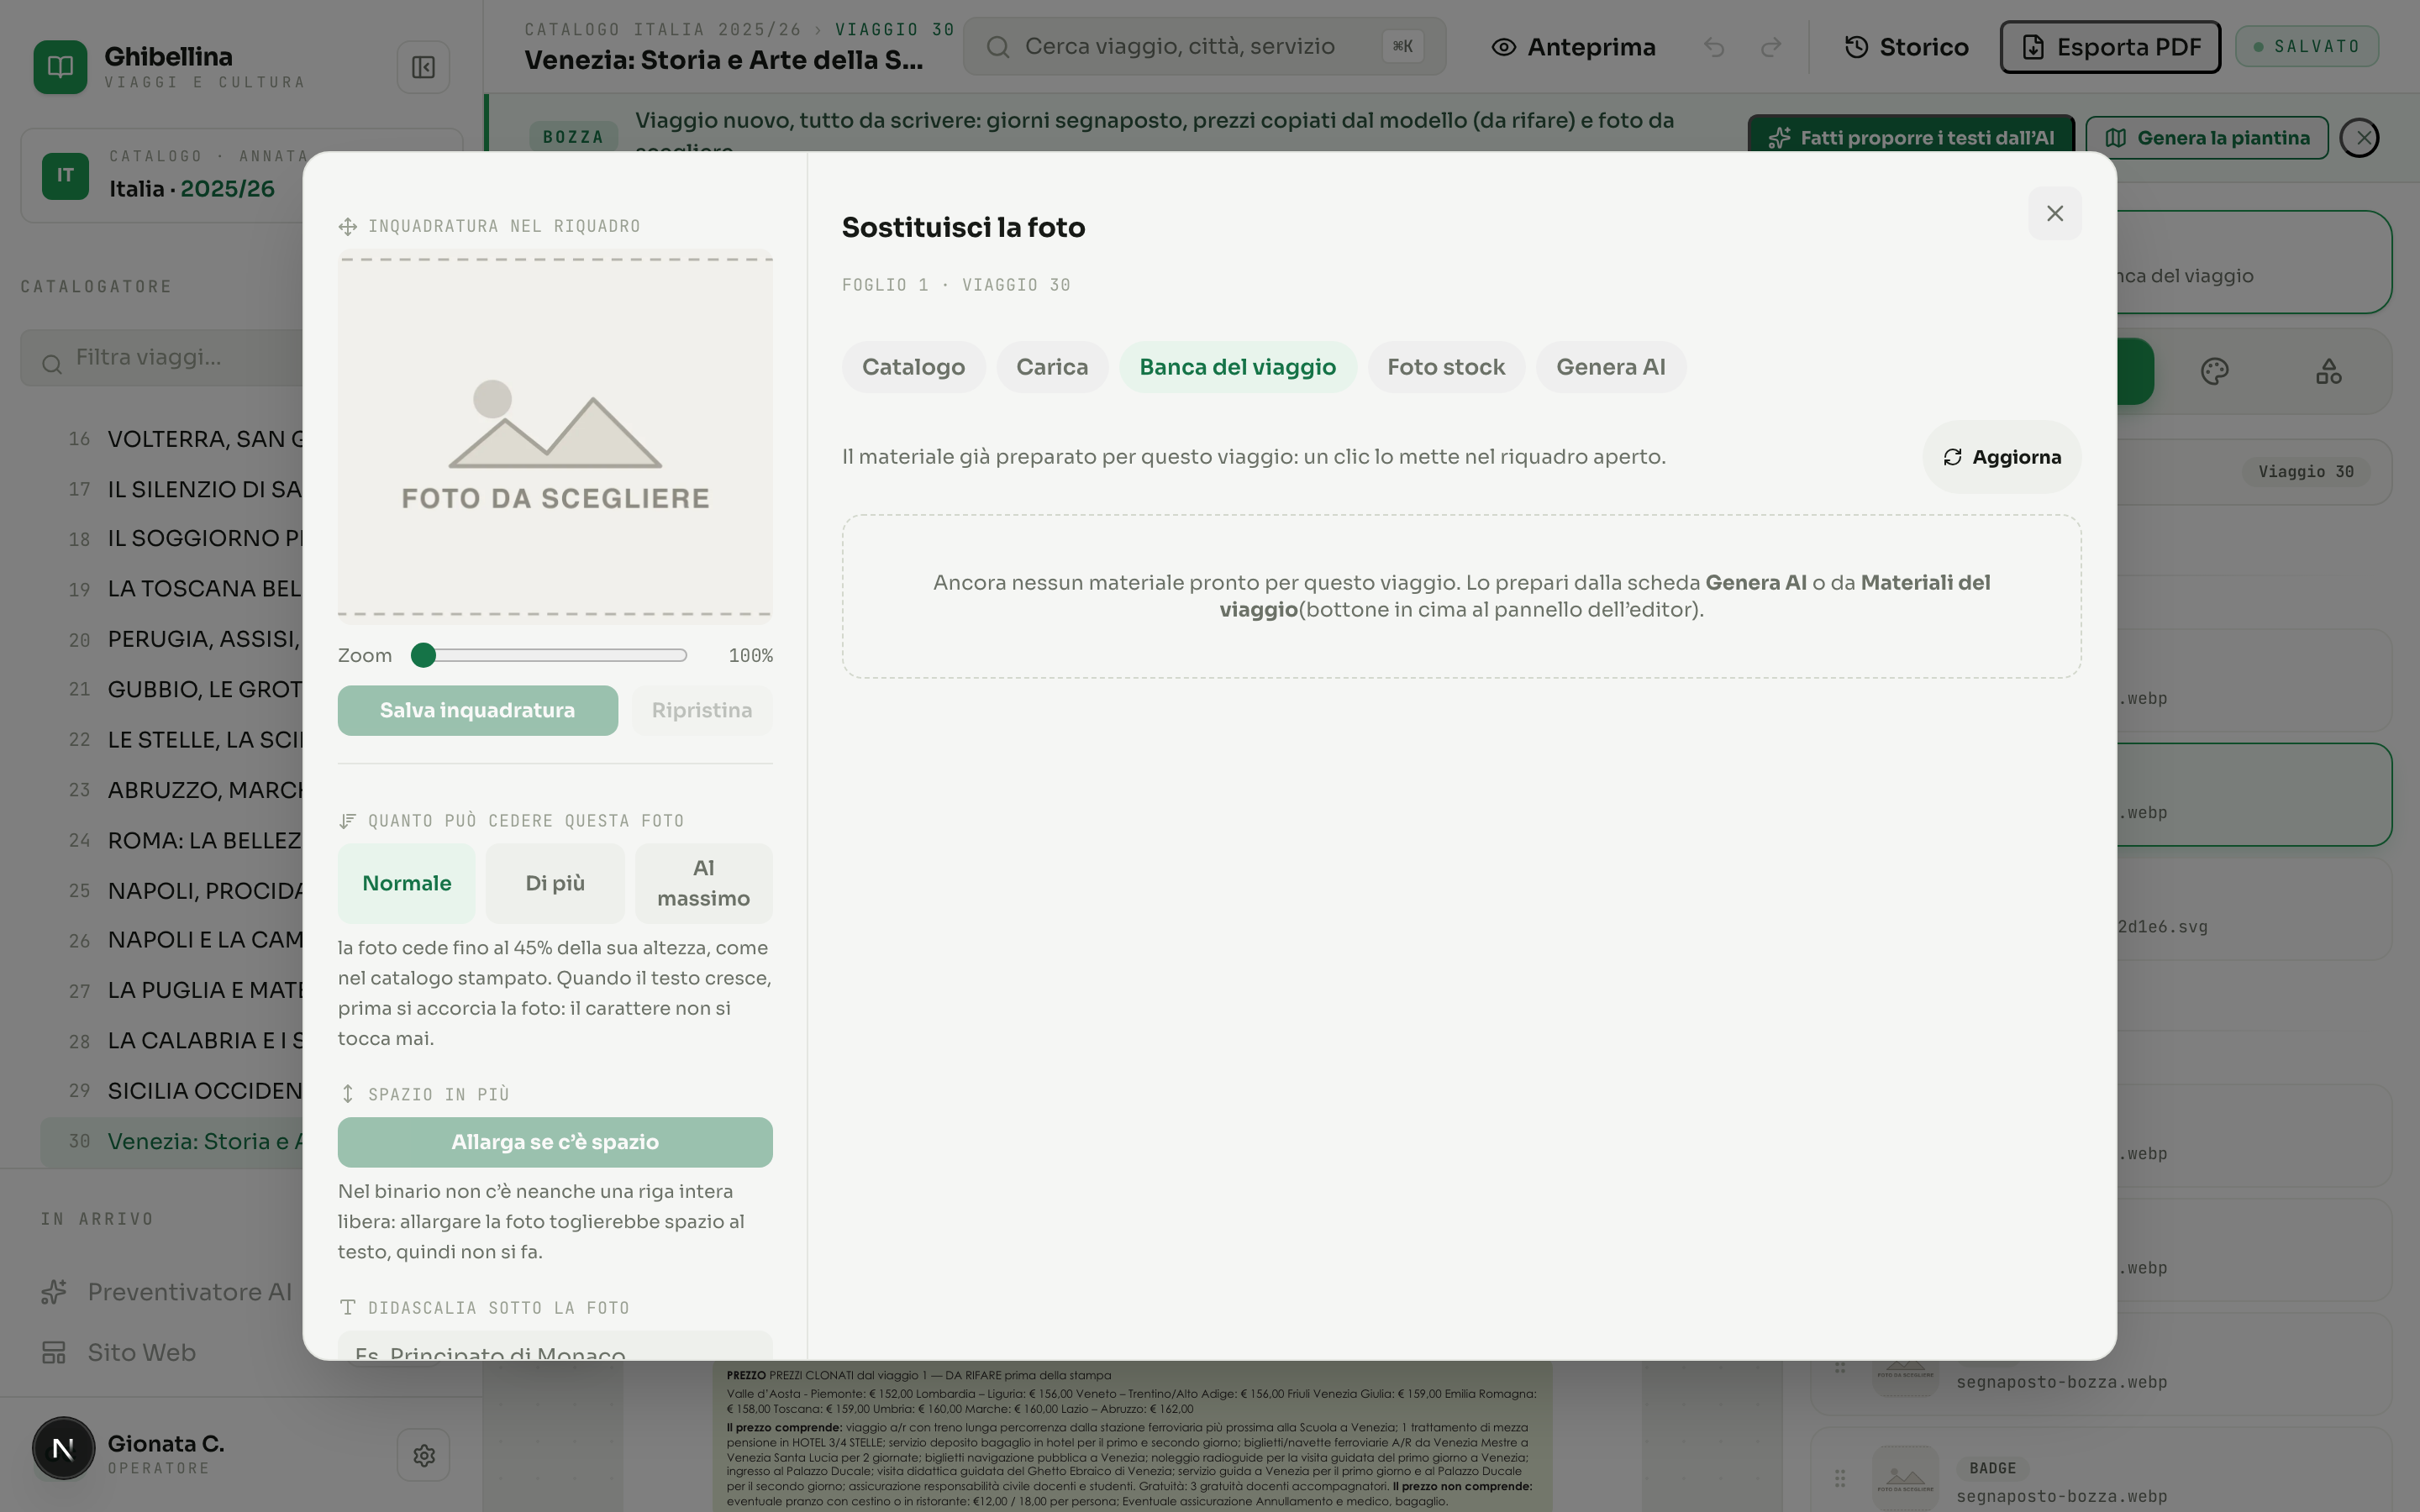Select trip 16 VOLTERRA, SAN G...
The width and height of the screenshot is (2420, 1512).
(171, 439)
